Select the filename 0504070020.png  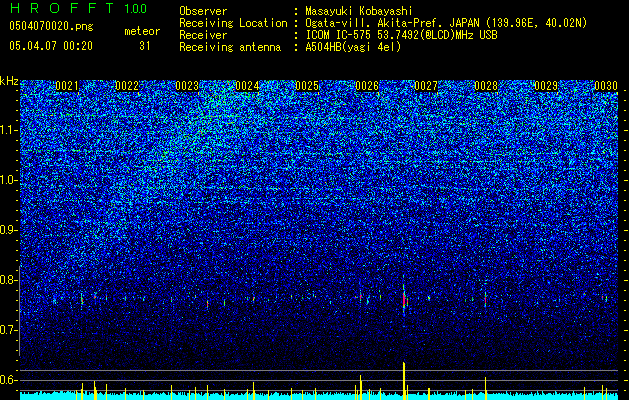click(51, 26)
